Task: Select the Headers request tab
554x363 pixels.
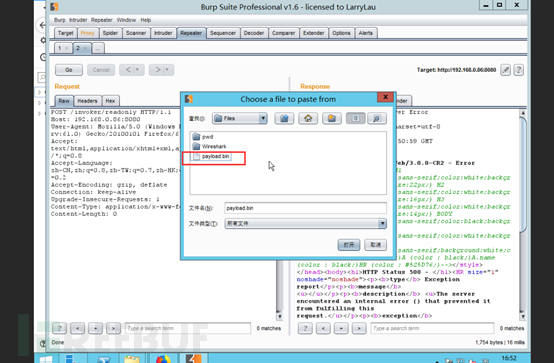Action: 87,101
